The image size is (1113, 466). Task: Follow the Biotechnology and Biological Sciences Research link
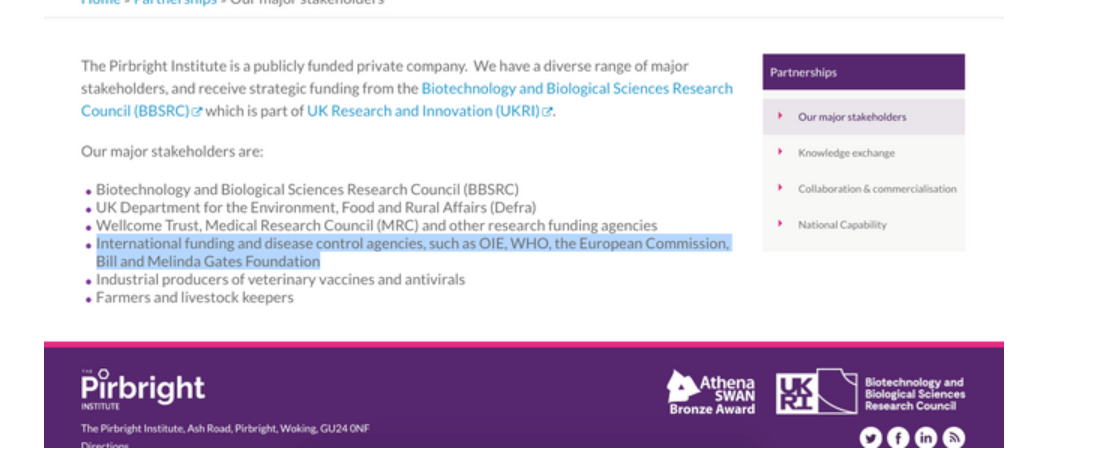point(576,88)
